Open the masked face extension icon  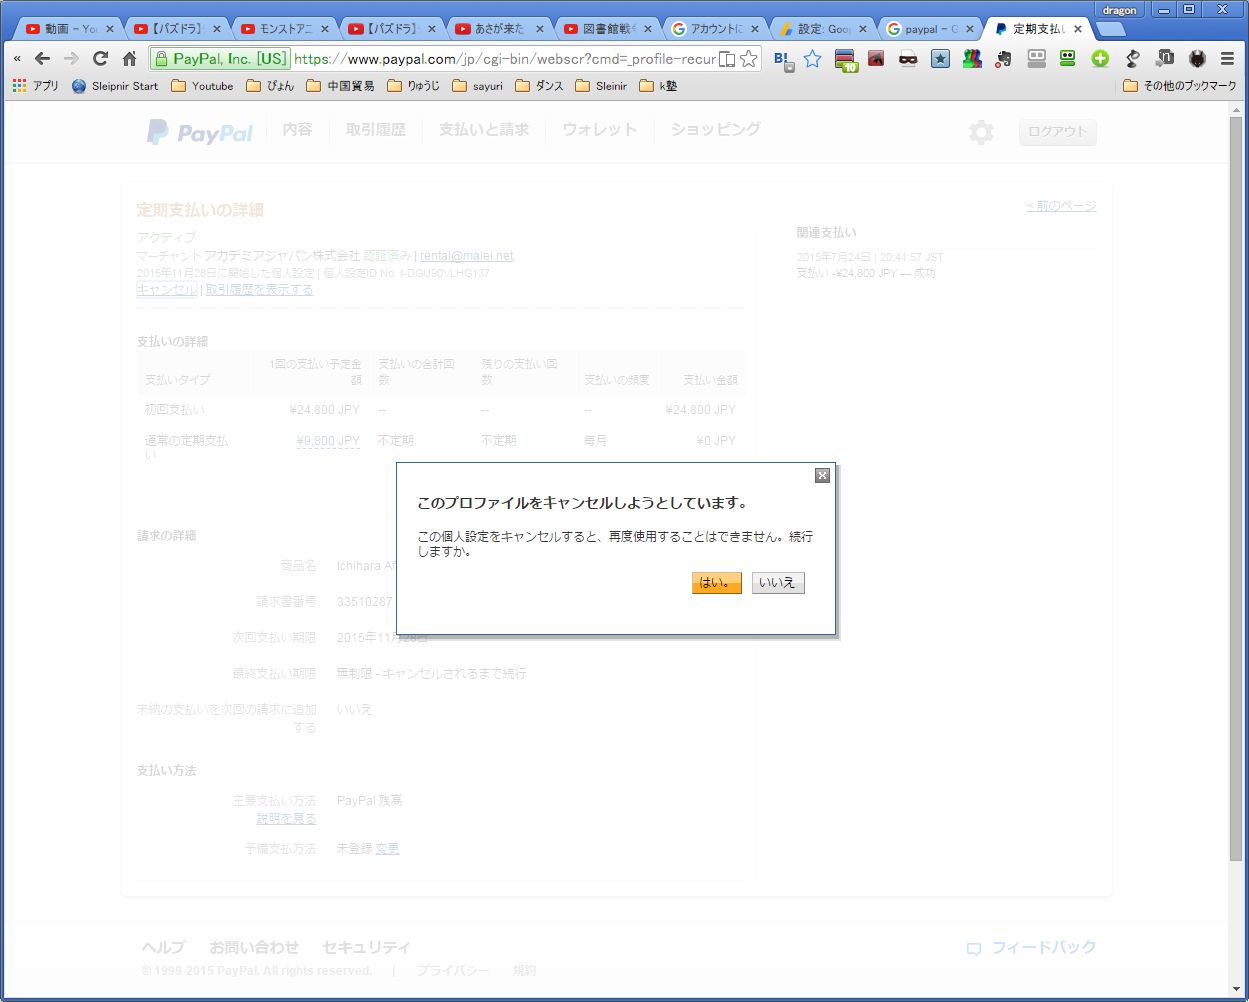(908, 59)
